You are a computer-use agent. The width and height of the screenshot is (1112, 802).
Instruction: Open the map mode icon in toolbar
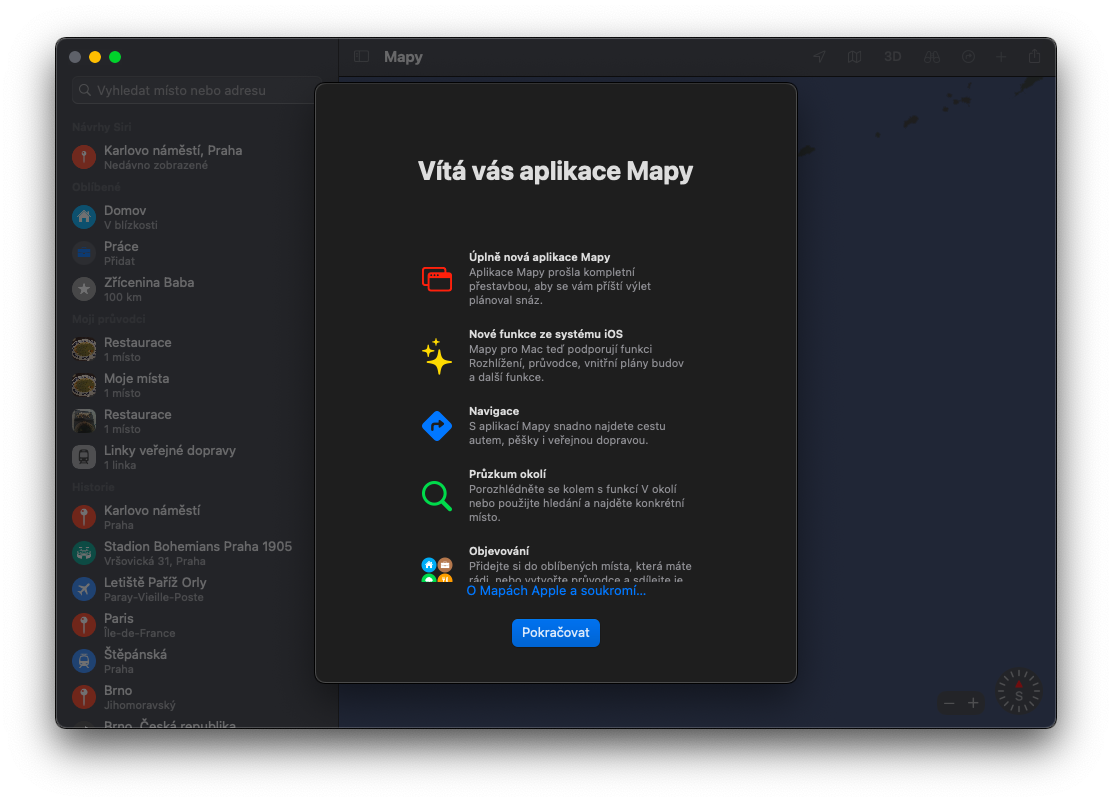pyautogui.click(x=855, y=57)
